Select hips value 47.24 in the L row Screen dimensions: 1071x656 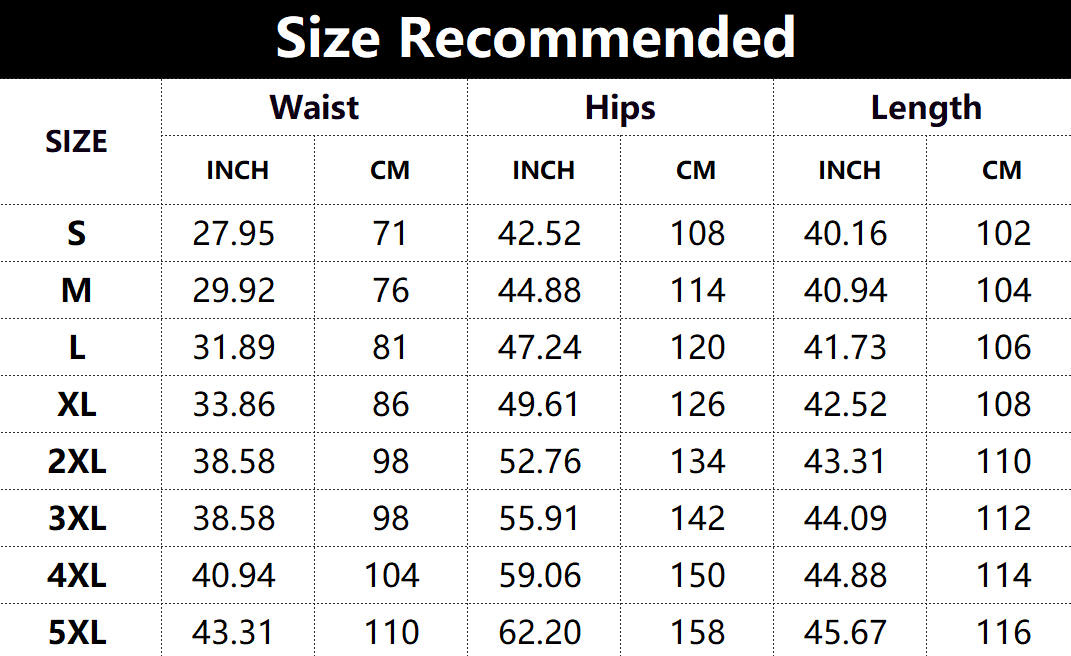click(539, 348)
